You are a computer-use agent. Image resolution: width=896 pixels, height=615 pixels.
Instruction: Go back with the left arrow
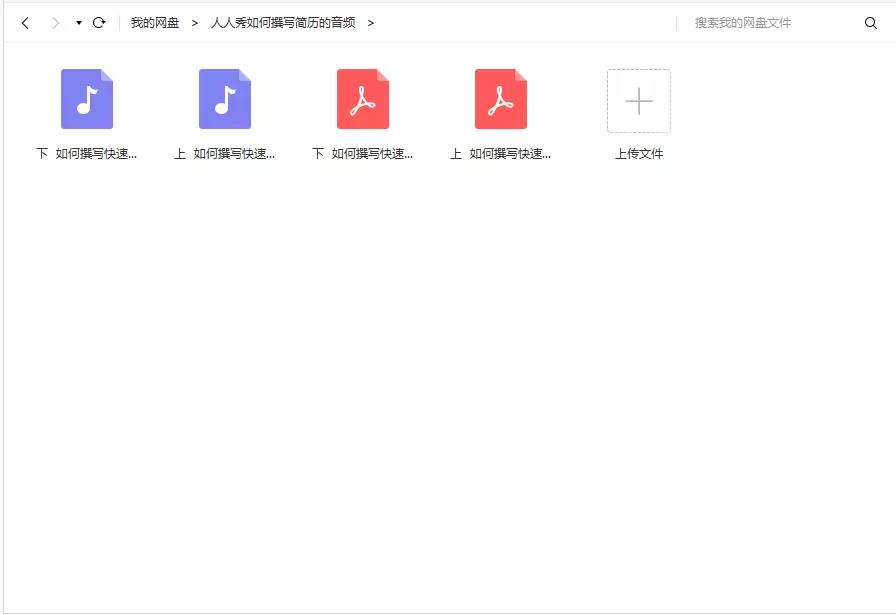25,23
